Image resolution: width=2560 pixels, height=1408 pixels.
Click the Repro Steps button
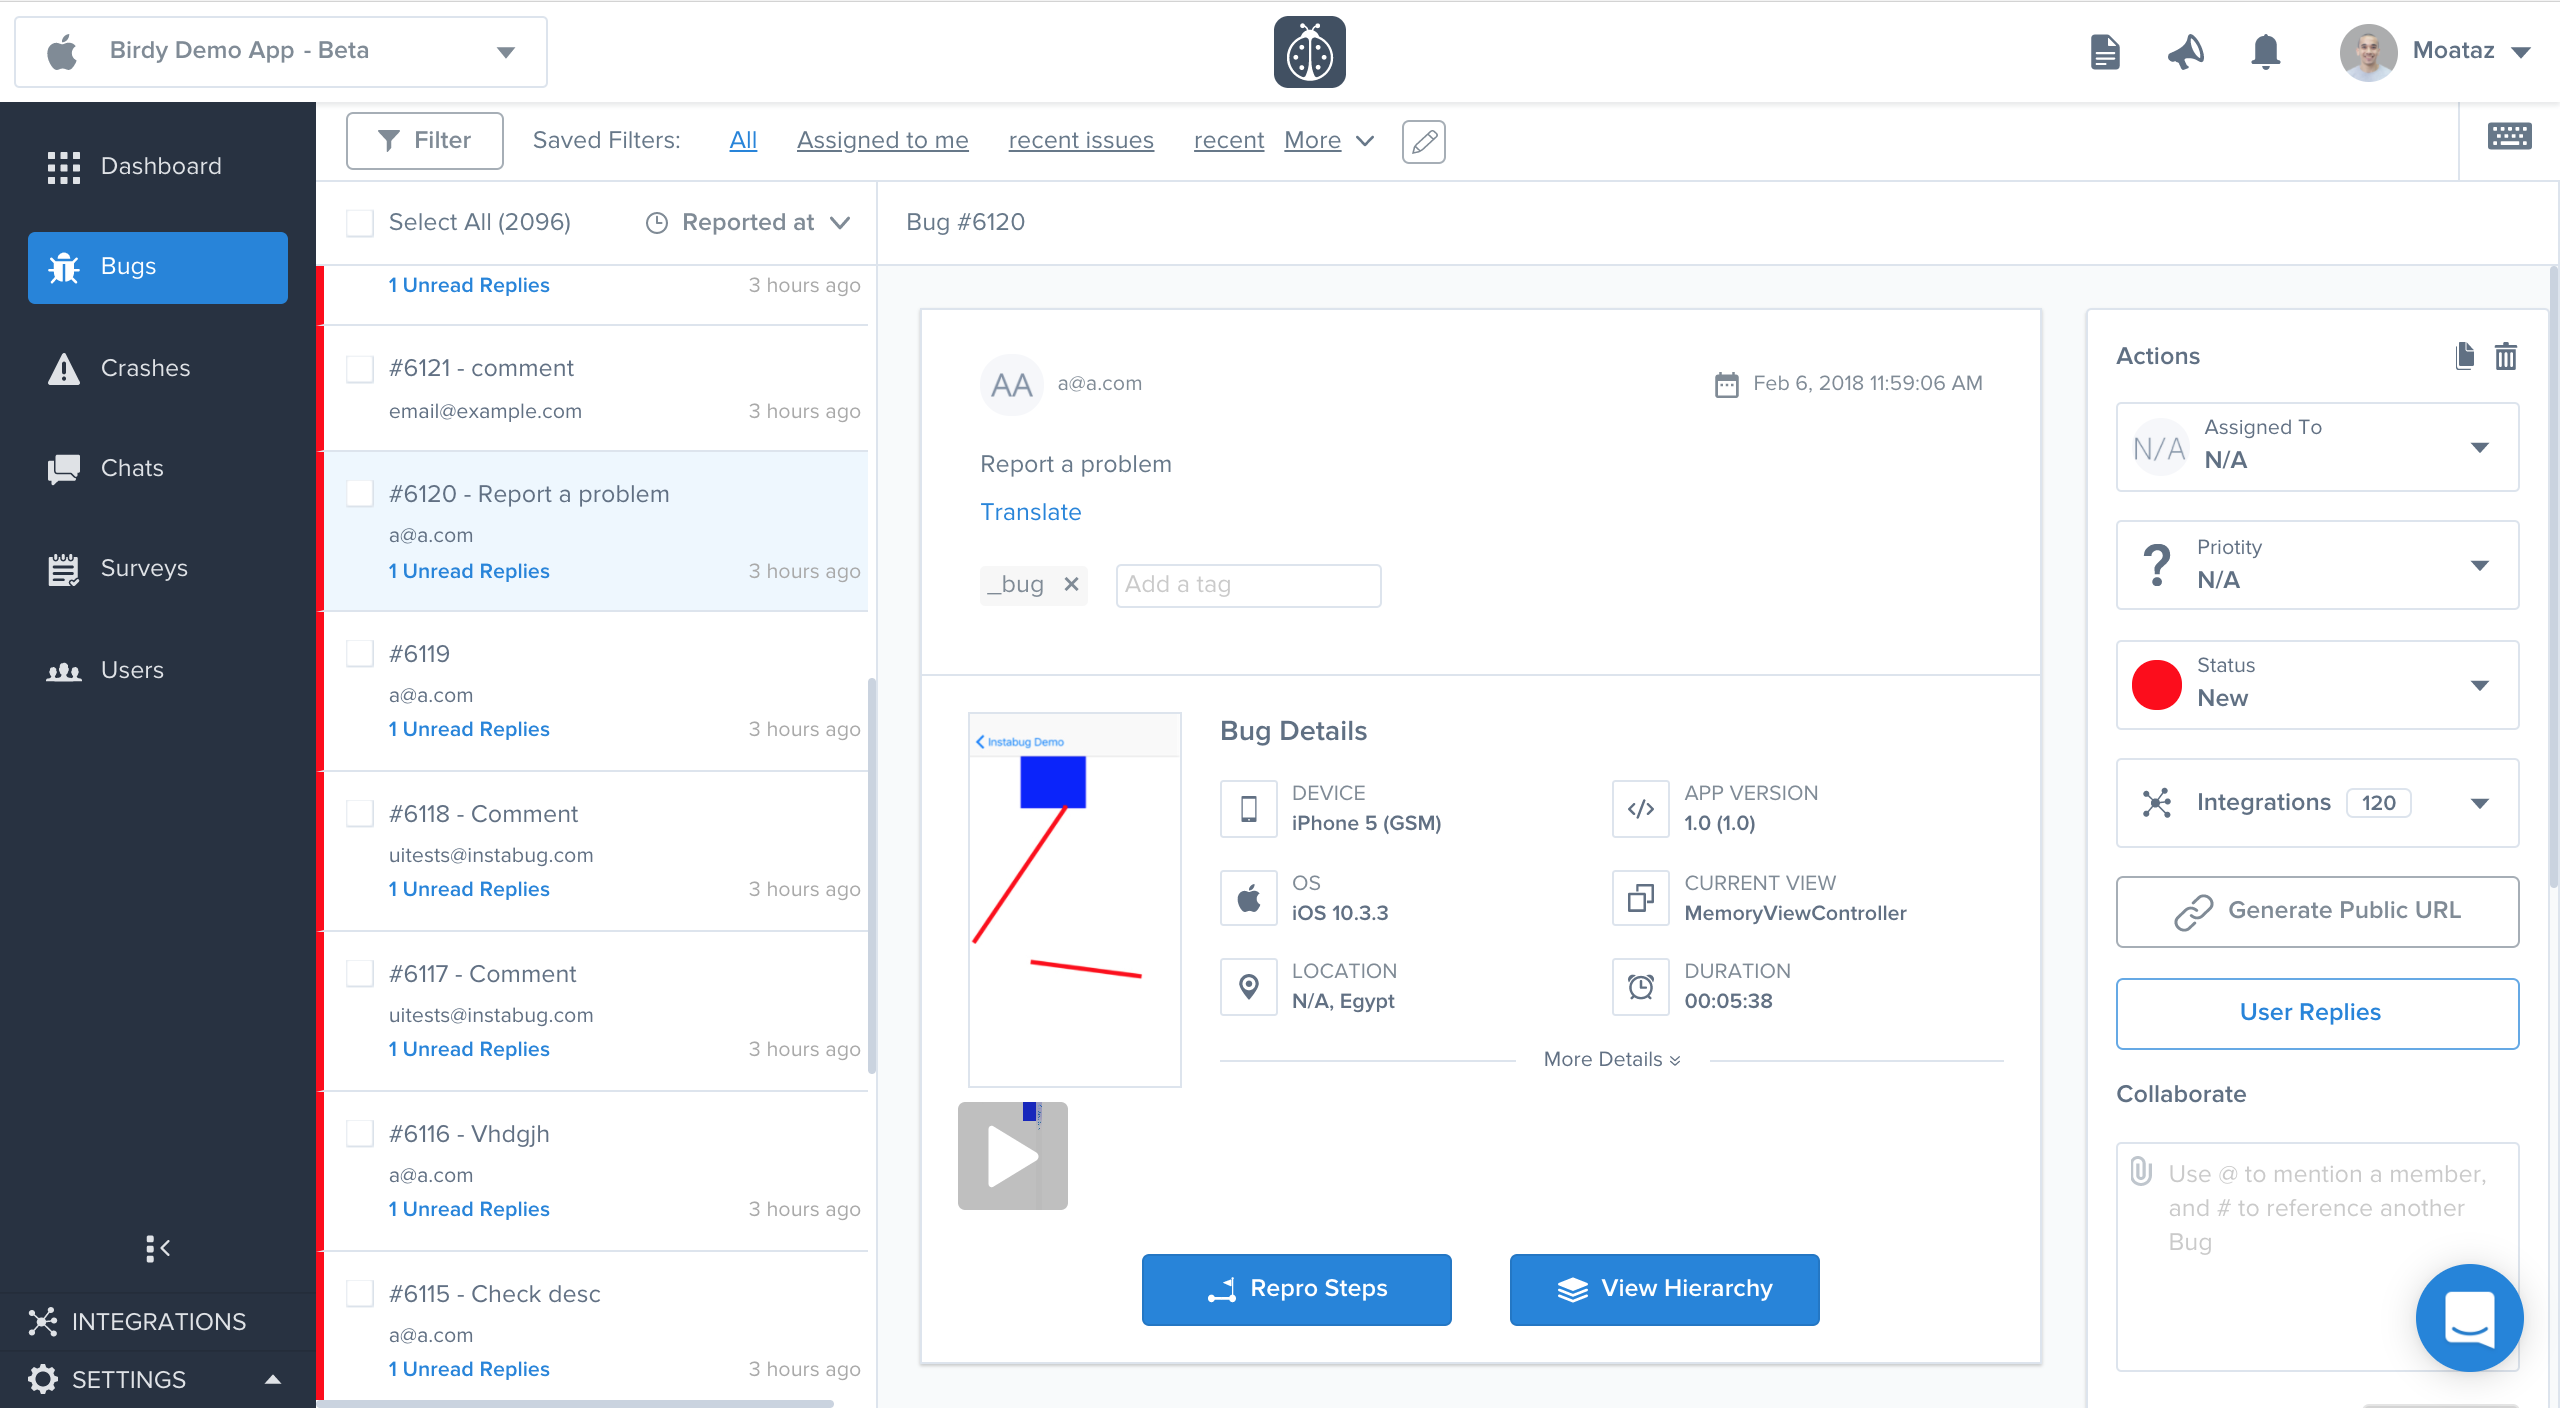[1296, 1289]
